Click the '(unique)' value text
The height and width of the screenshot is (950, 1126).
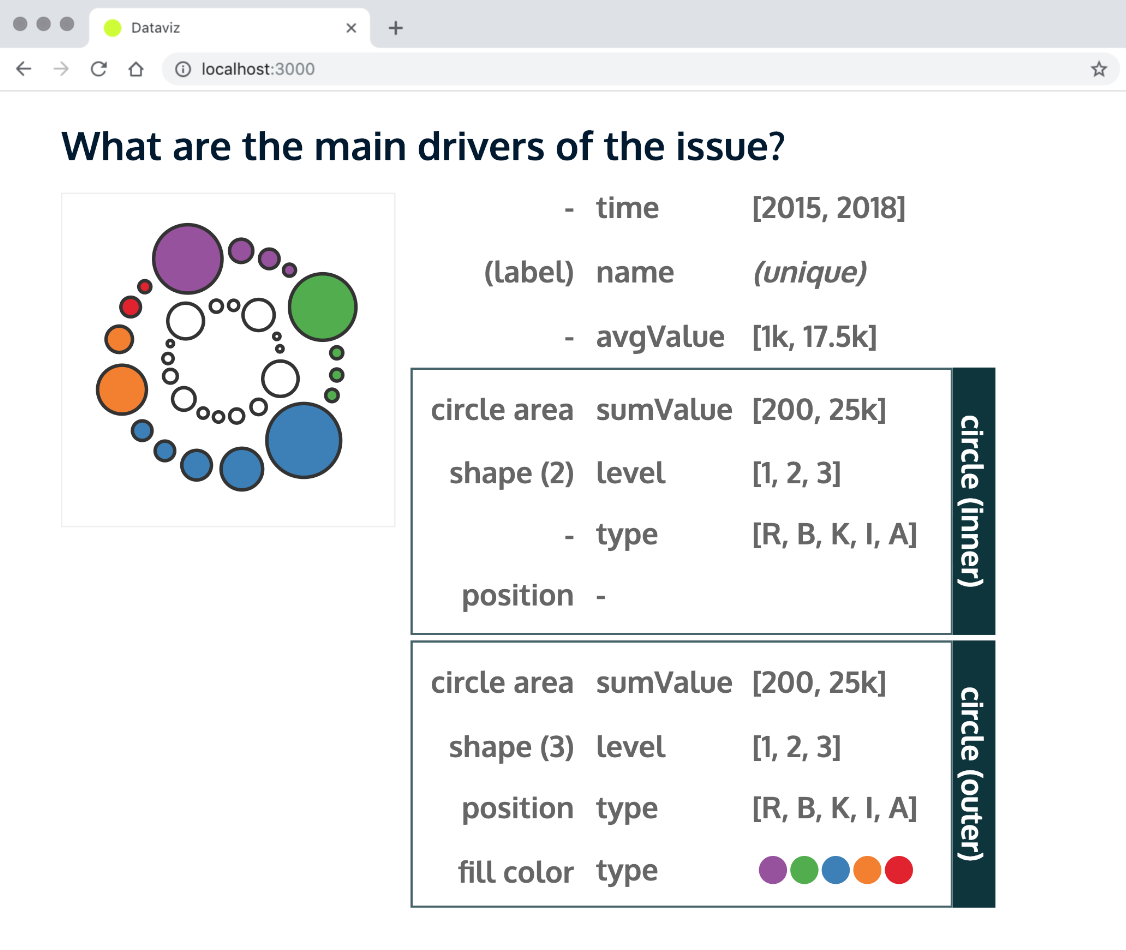pos(810,273)
